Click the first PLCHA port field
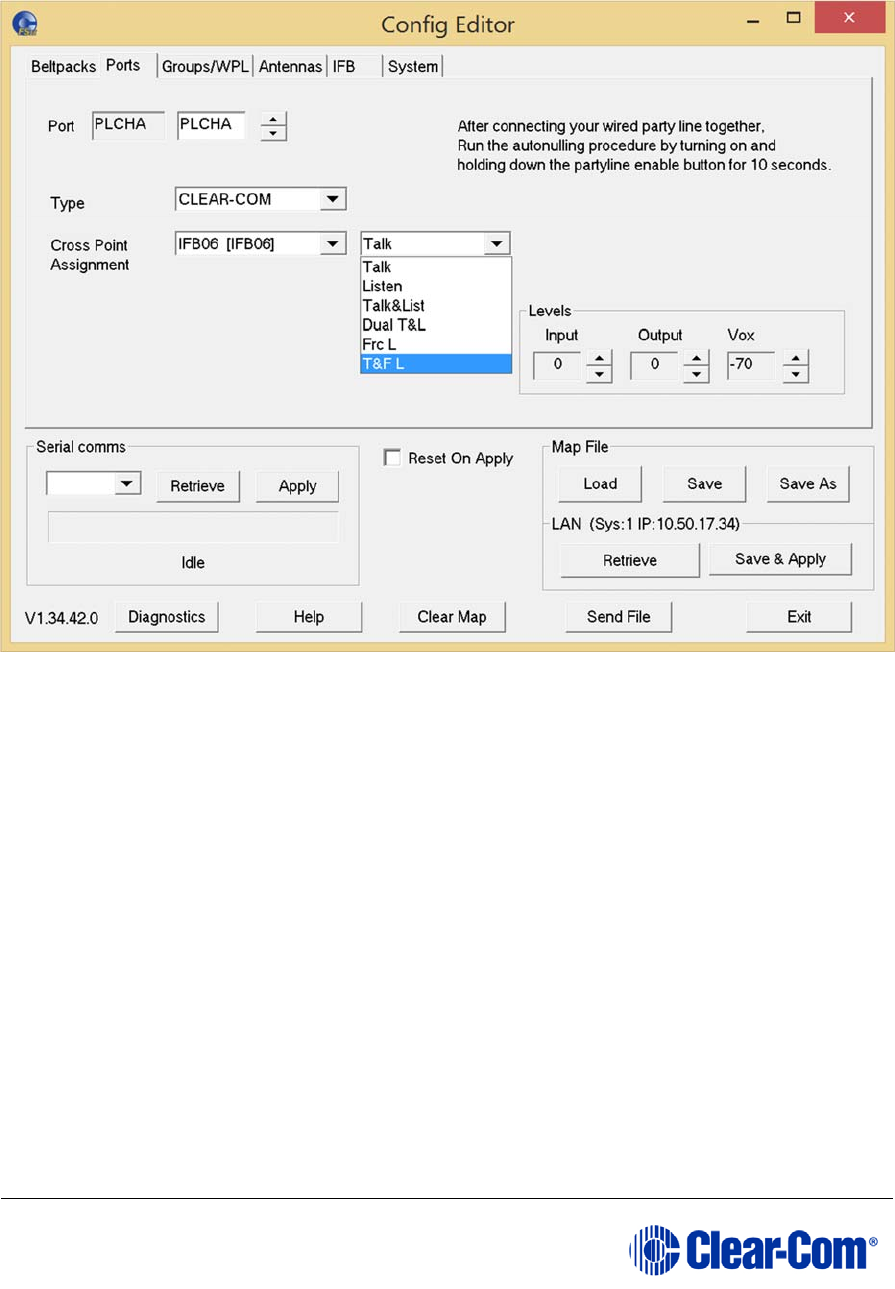The height and width of the screenshot is (1289, 895). click(x=128, y=125)
